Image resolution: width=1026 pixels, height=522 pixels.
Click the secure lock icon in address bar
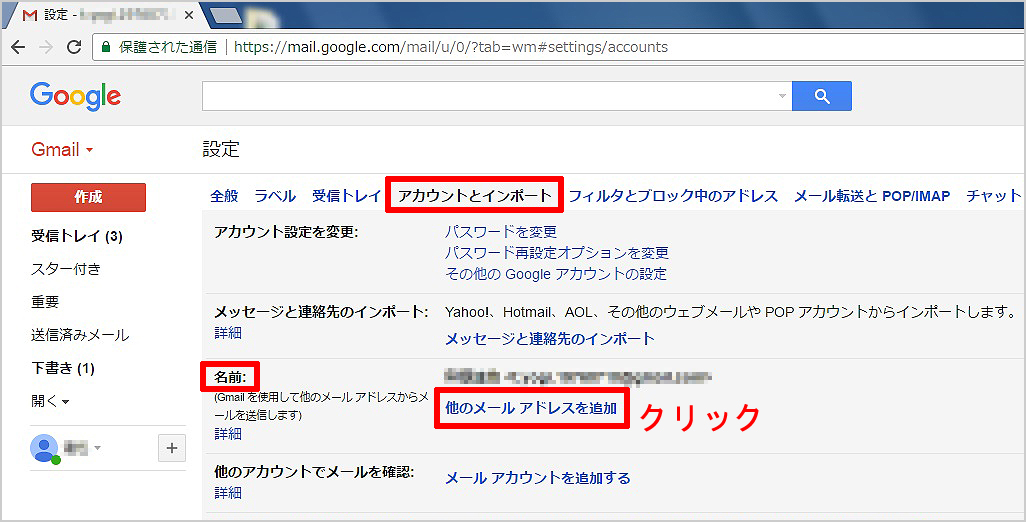[106, 47]
